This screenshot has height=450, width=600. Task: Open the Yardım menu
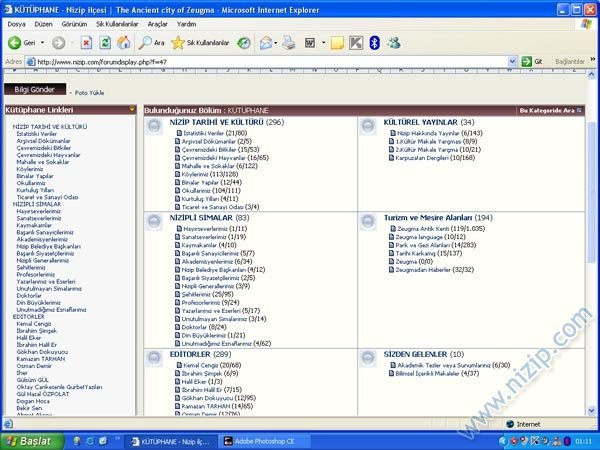pyautogui.click(x=186, y=24)
